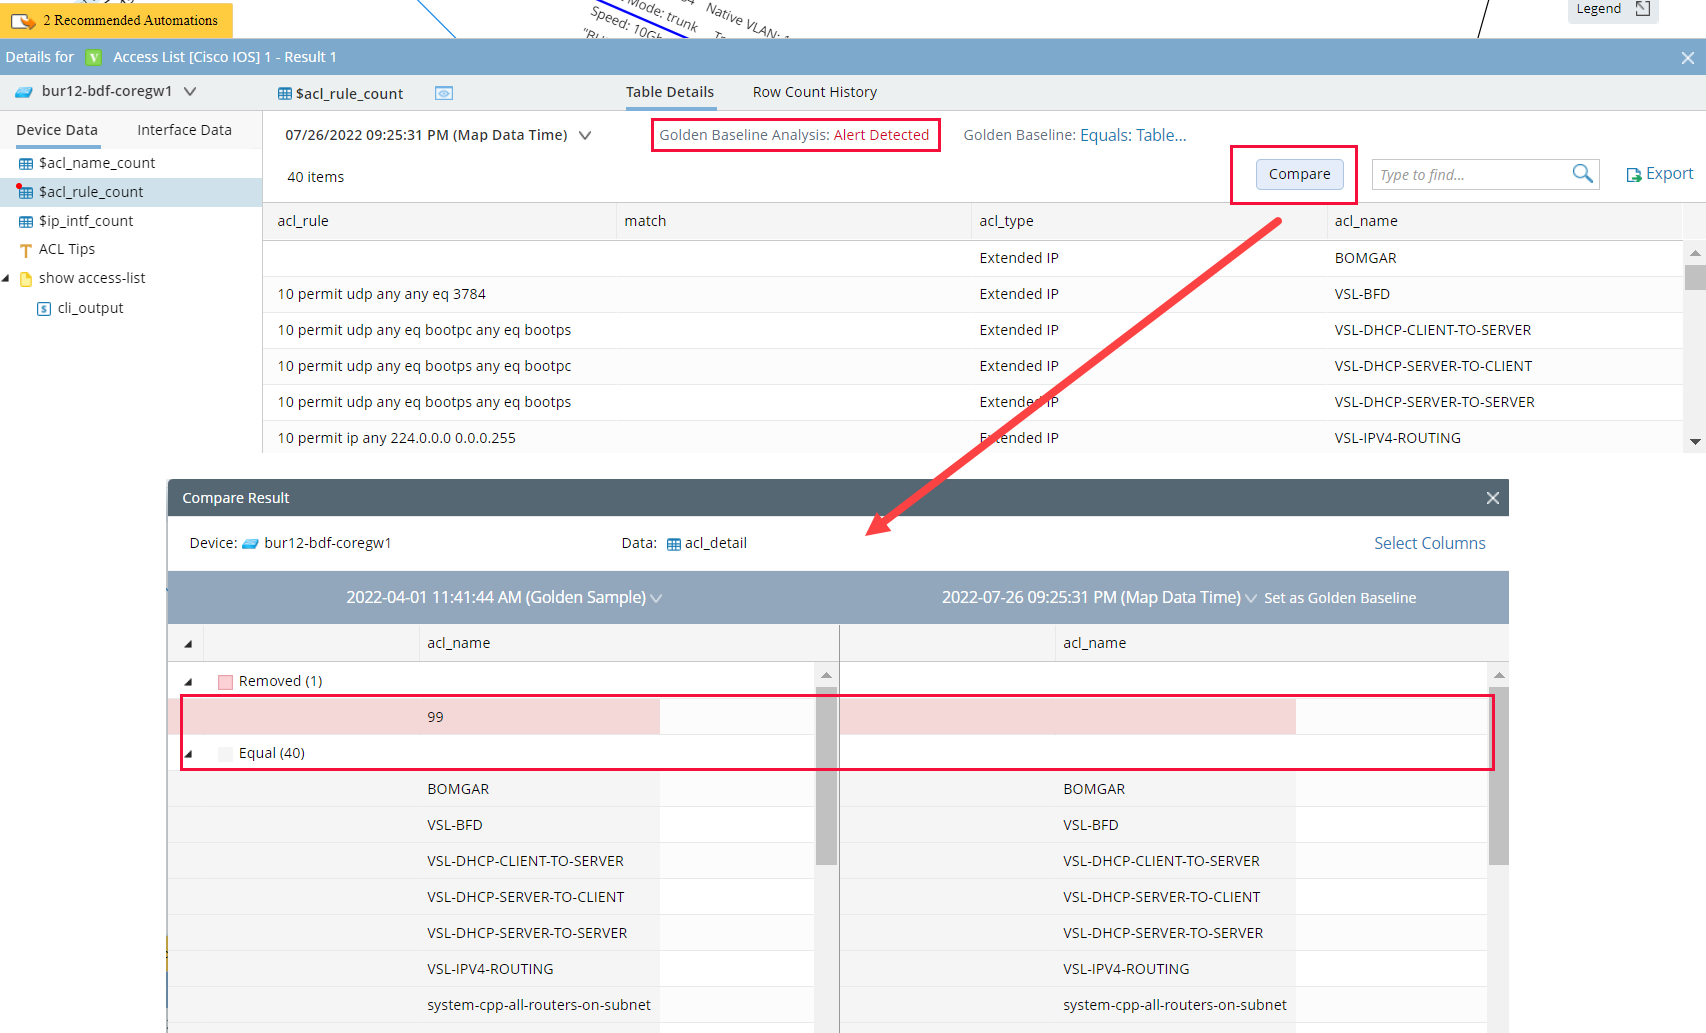
Task: Click the main table scrollbar up arrow
Action: [1695, 253]
